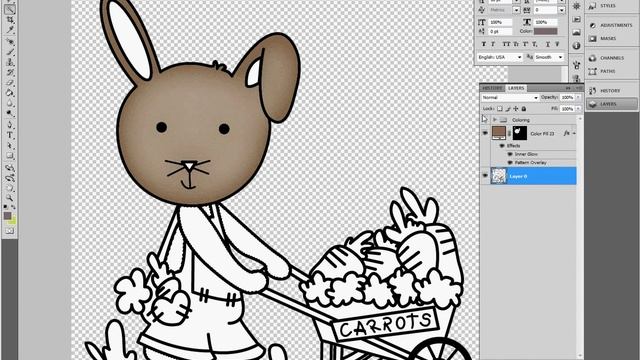Toggle Strikethrough in Character panel

pos(557,44)
